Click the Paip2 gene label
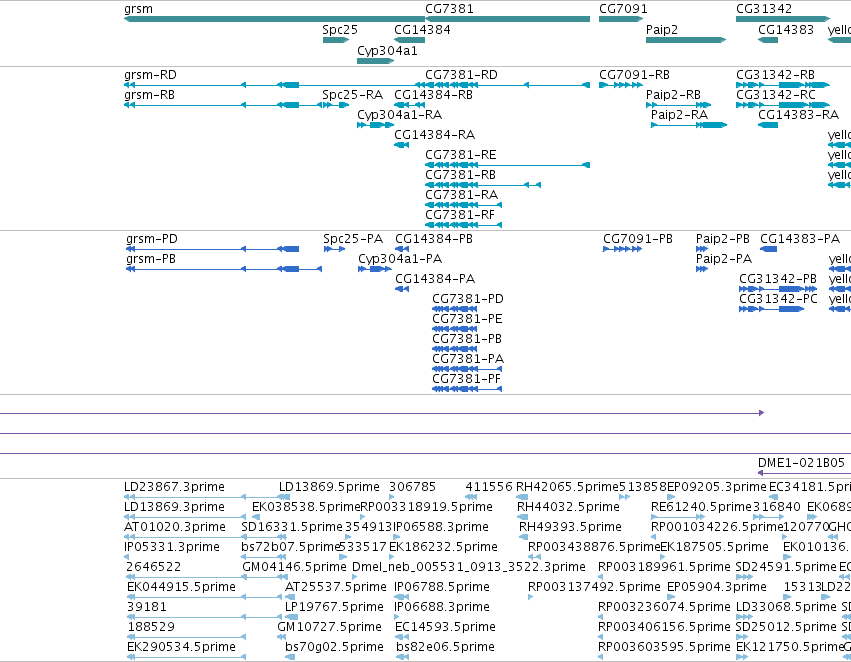The width and height of the screenshot is (851, 662). coord(662,30)
